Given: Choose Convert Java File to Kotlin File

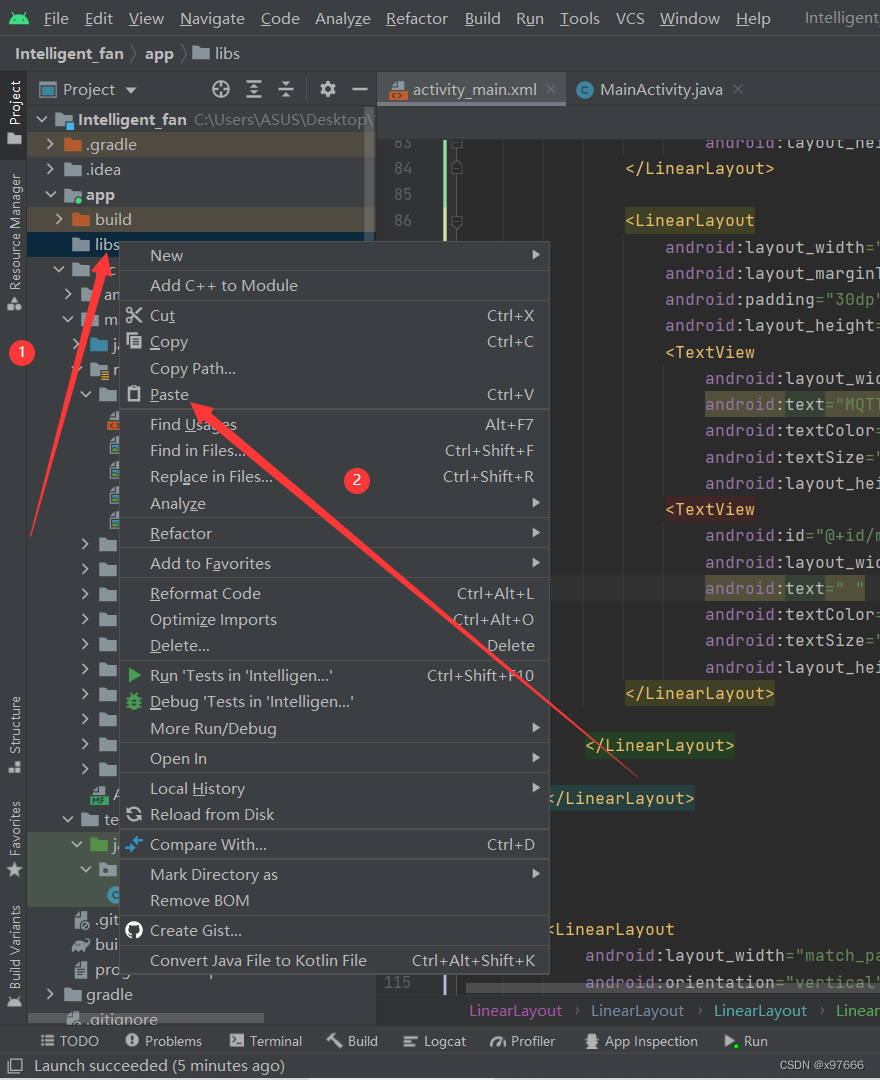Looking at the screenshot, I should pos(335,961).
